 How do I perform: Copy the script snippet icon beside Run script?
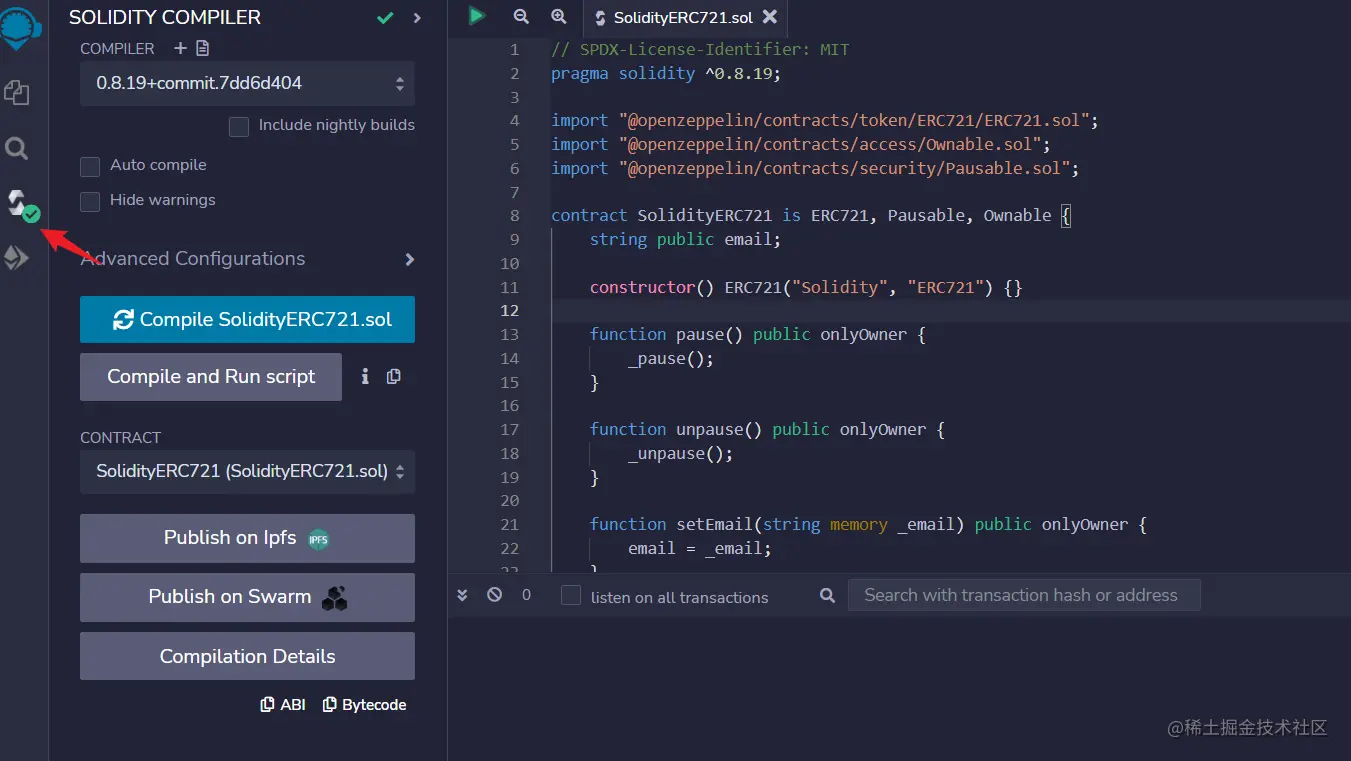tap(394, 376)
